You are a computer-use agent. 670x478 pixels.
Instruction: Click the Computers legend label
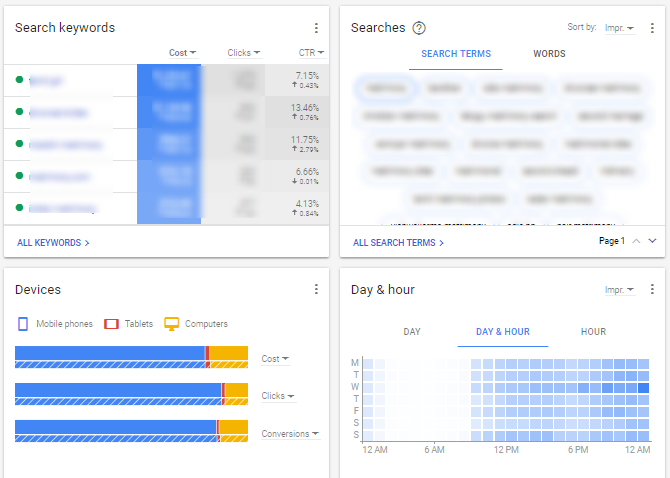click(206, 324)
